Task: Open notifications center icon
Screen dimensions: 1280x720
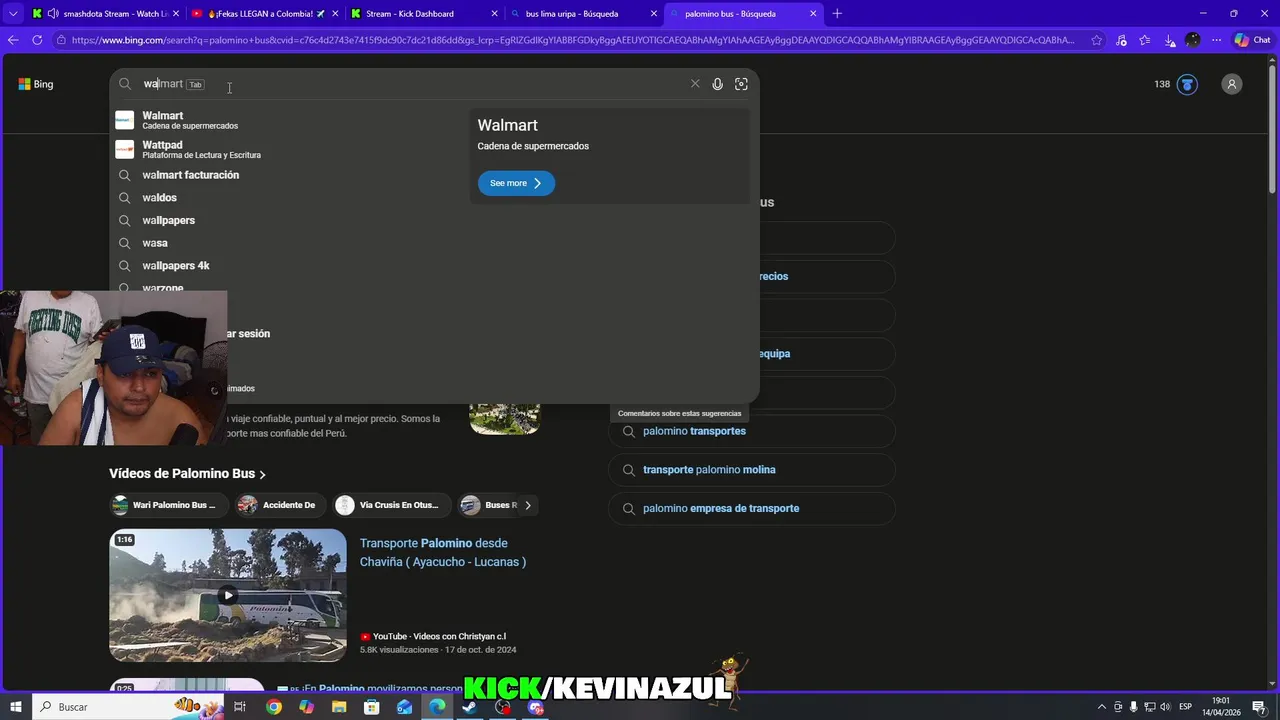Action: tap(1259, 707)
